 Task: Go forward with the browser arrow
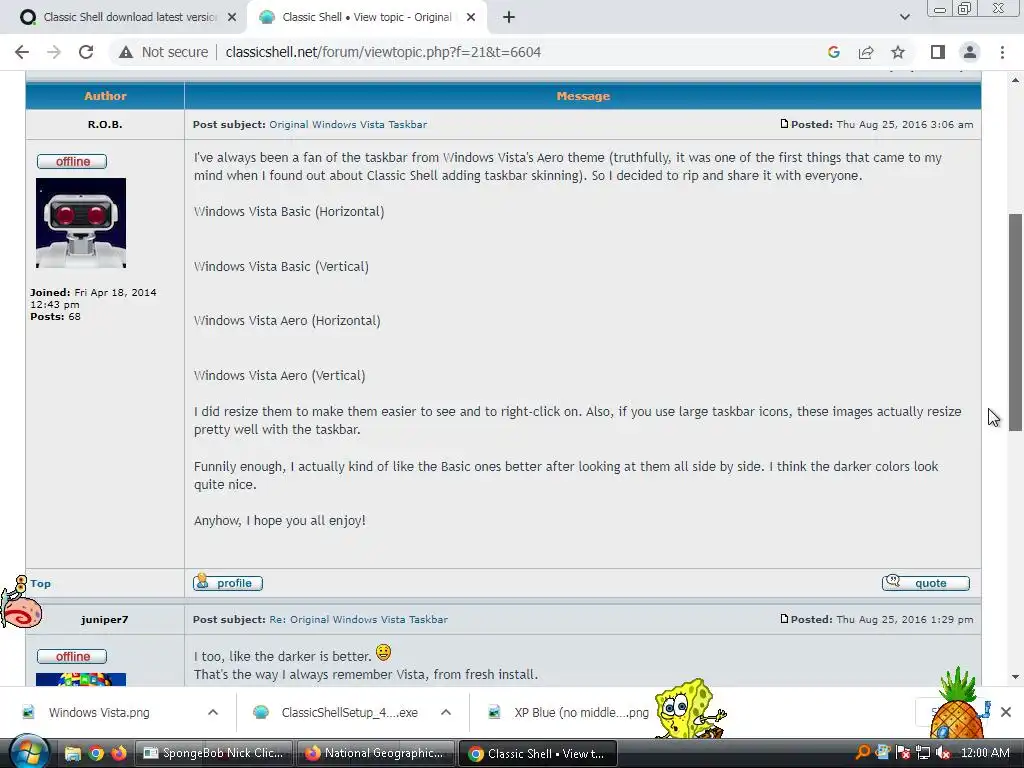[54, 52]
